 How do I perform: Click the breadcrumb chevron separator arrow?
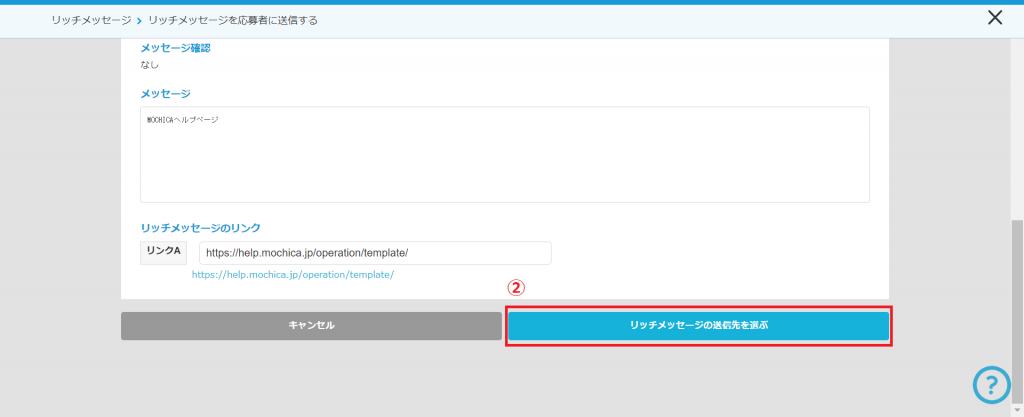click(139, 20)
